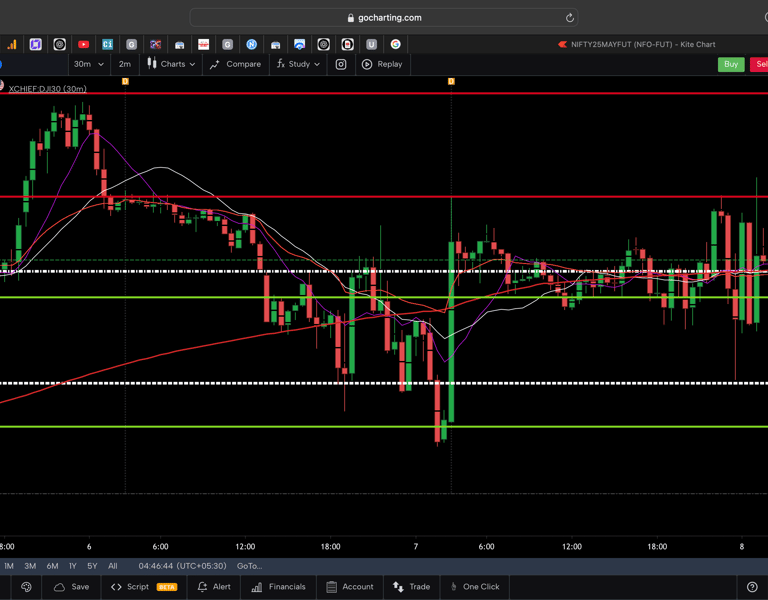The image size is (768, 600).
Task: Click the Replay play-circle icon
Action: point(367,64)
